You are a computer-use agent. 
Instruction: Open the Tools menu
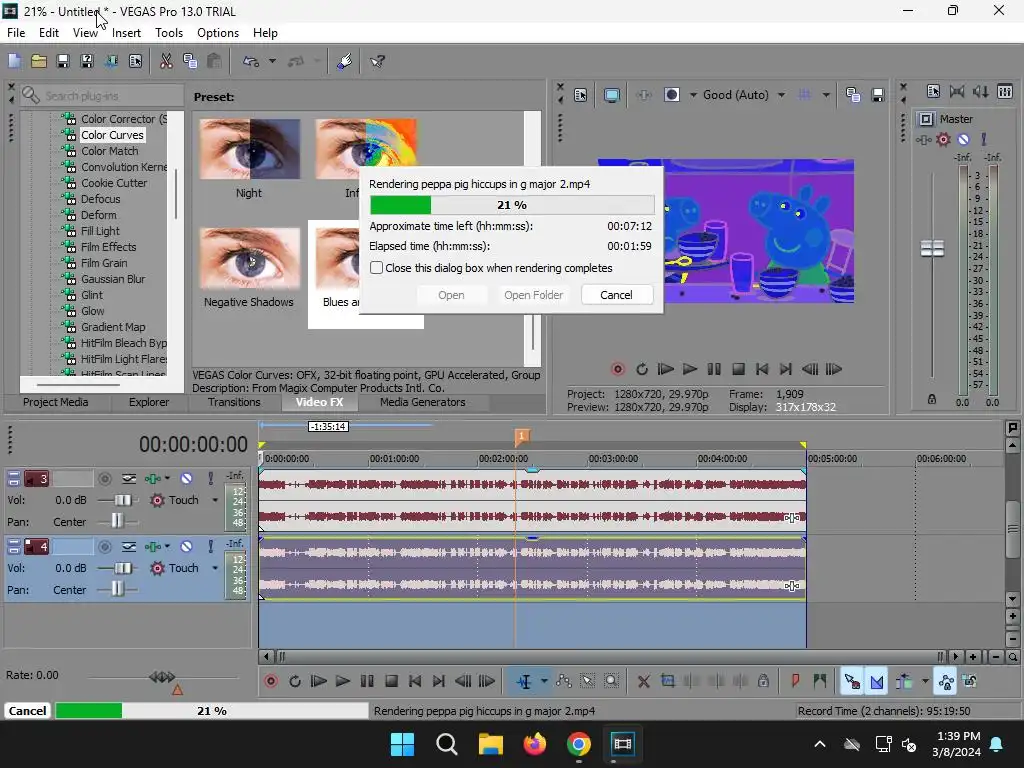pyautogui.click(x=168, y=33)
